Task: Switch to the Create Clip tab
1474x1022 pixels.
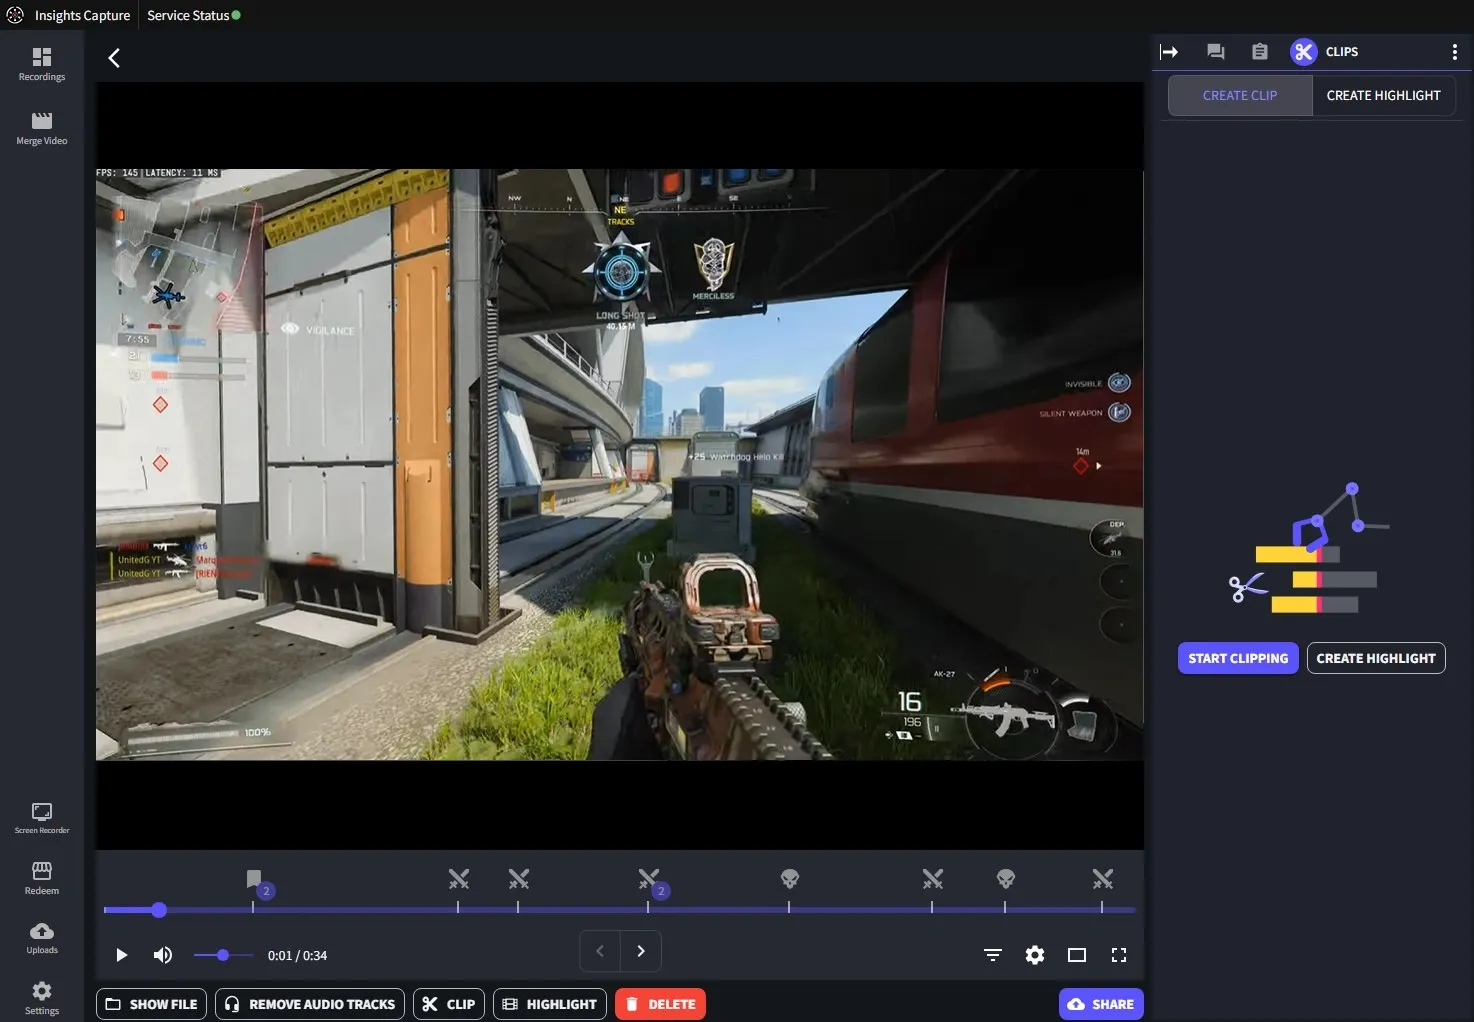Action: tap(1240, 96)
